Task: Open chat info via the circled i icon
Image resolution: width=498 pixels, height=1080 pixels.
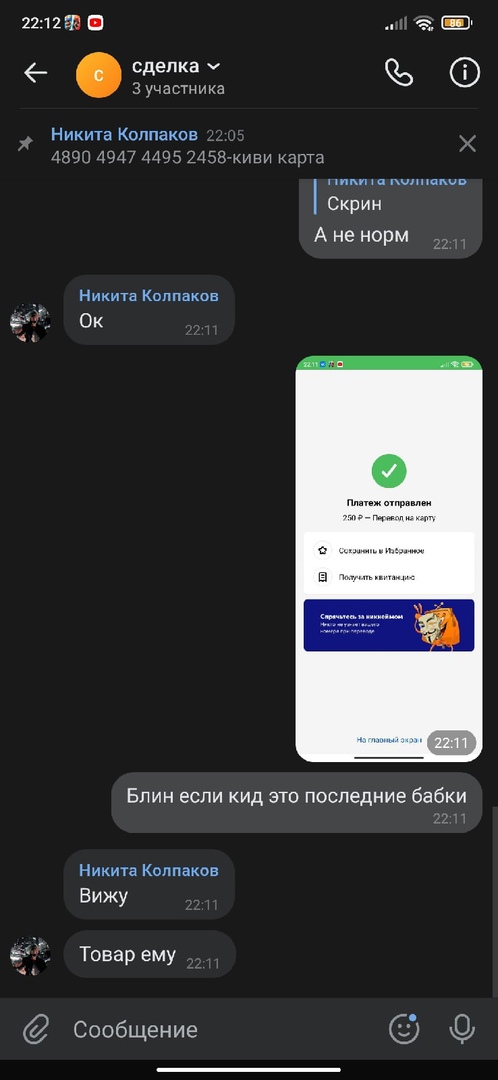Action: tap(465, 72)
